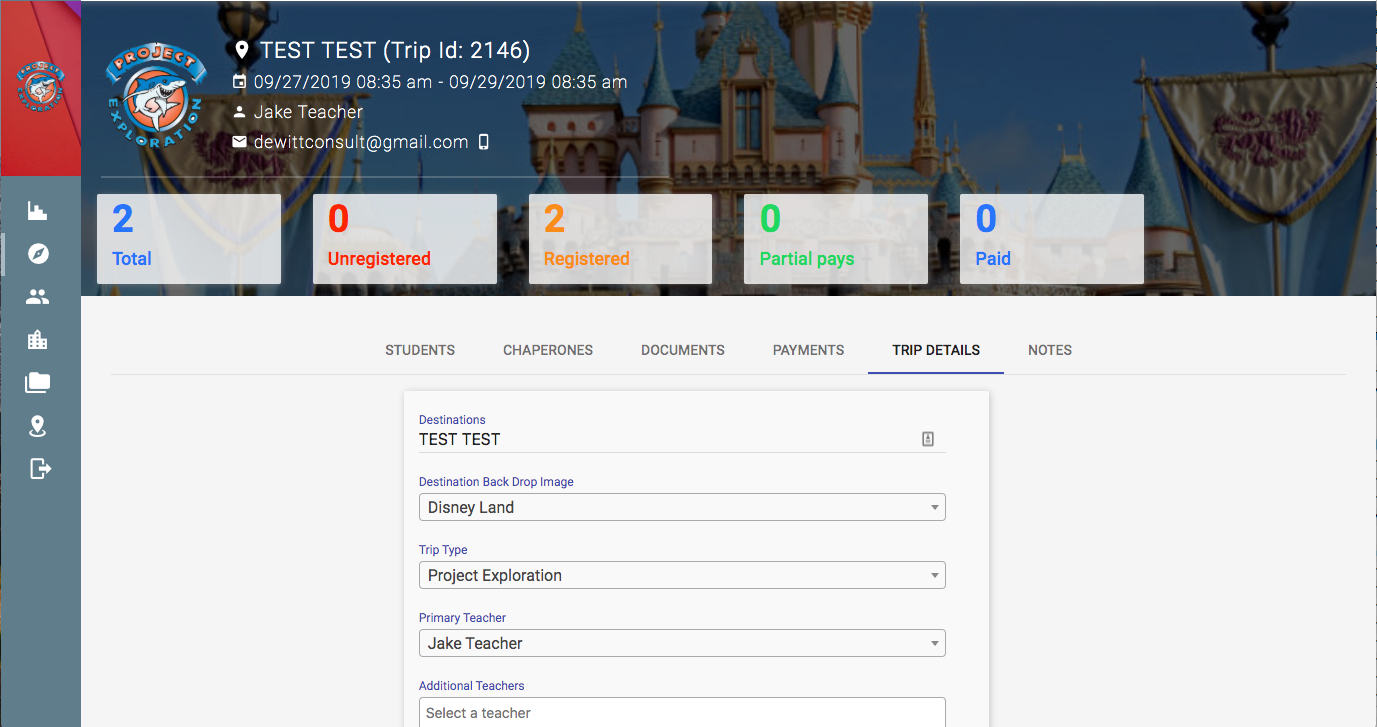Viewport: 1377px width, 727px height.
Task: Select the Registered stat card
Action: click(x=620, y=239)
